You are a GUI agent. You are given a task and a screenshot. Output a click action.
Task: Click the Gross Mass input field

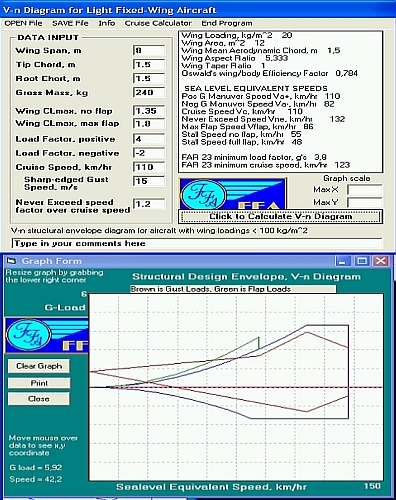click(x=149, y=93)
